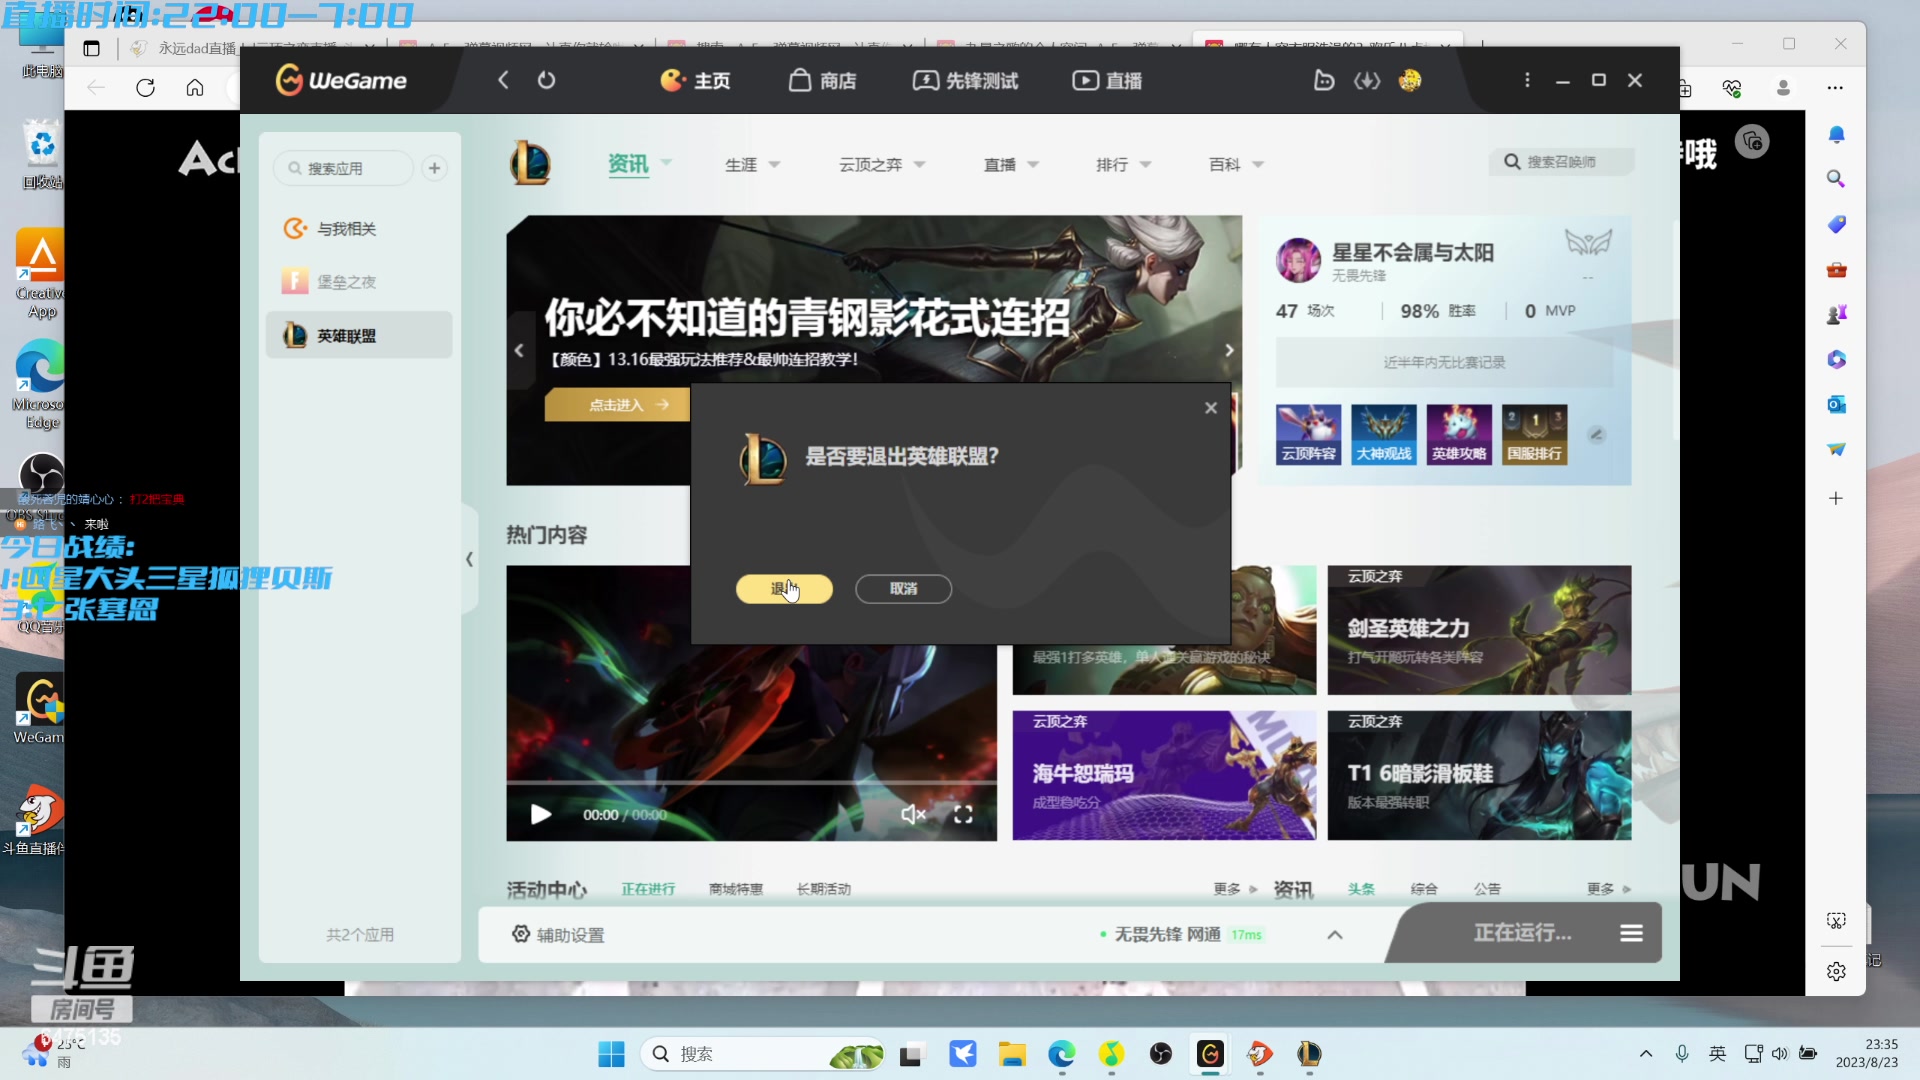Open the 直播 live tab in WeGame
Screen dimensions: 1920x1080
1107,80
